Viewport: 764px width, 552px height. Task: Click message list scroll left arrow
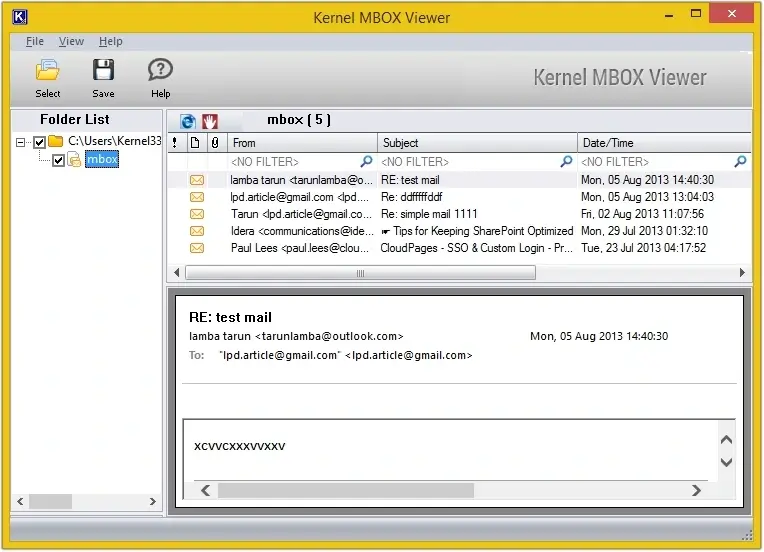click(x=176, y=273)
